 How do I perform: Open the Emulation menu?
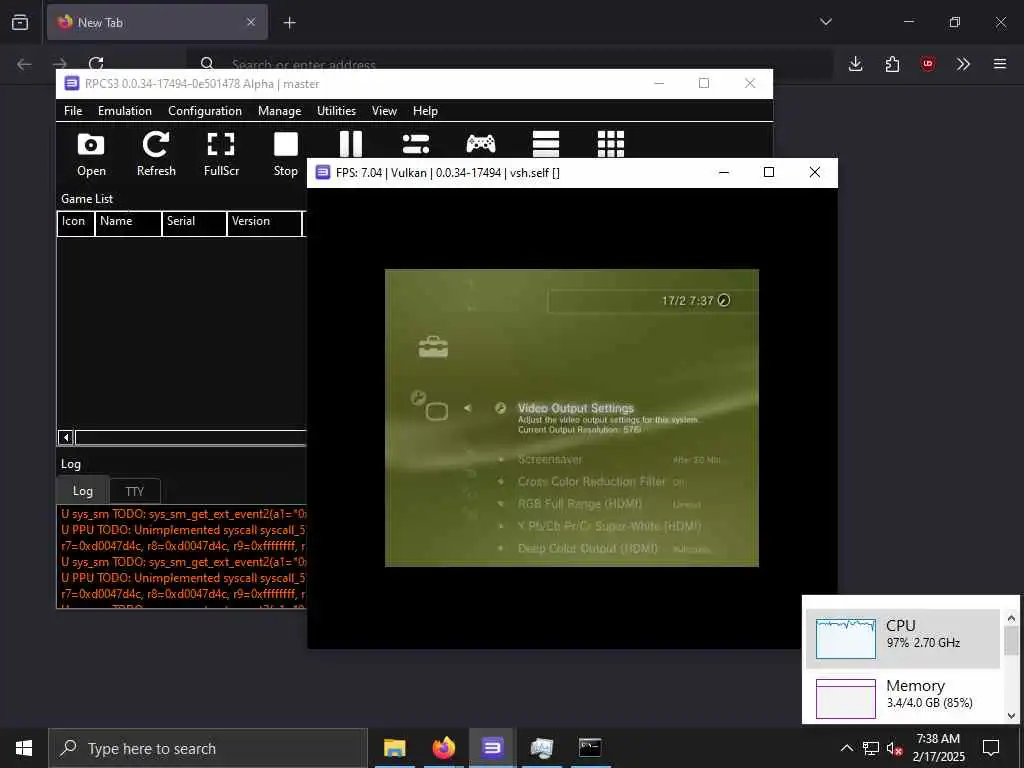[125, 111]
